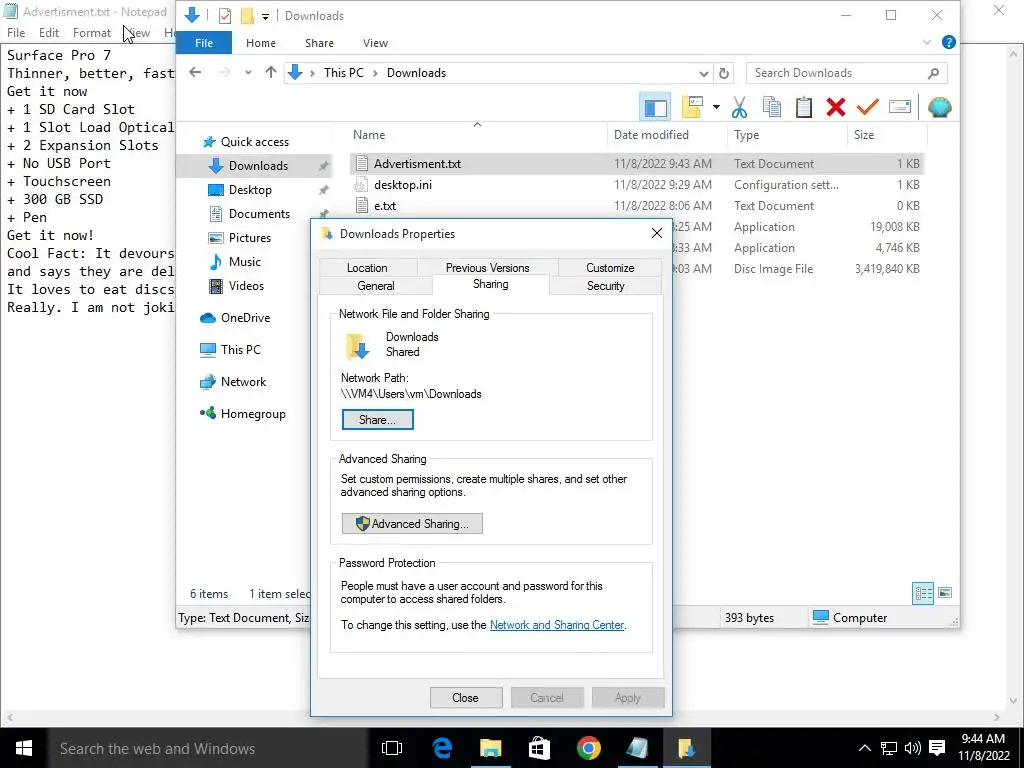This screenshot has height=768, width=1024.
Task: Copy selection with the copy icon
Action: click(x=772, y=107)
